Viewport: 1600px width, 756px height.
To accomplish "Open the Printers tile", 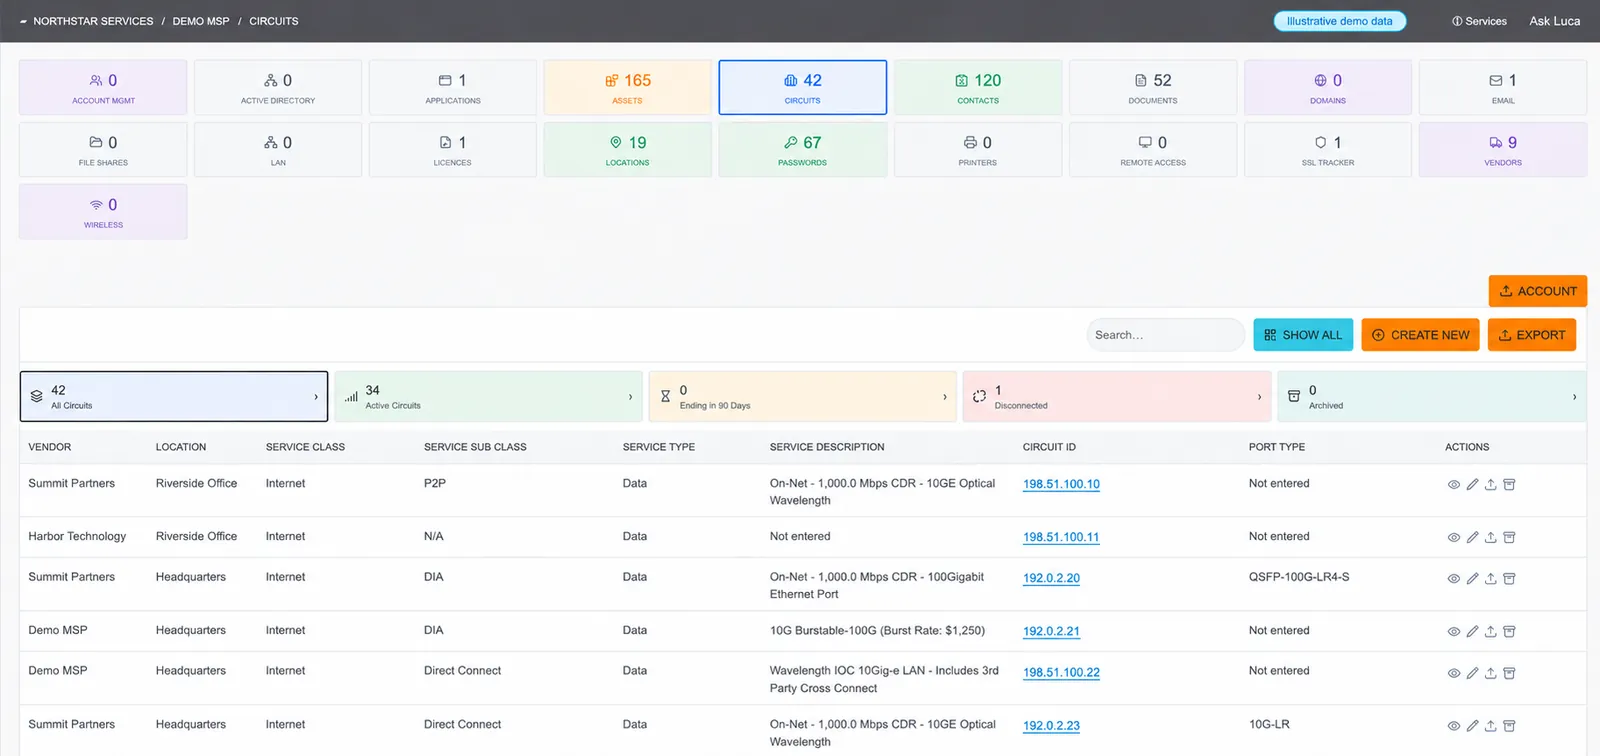I will pyautogui.click(x=977, y=149).
